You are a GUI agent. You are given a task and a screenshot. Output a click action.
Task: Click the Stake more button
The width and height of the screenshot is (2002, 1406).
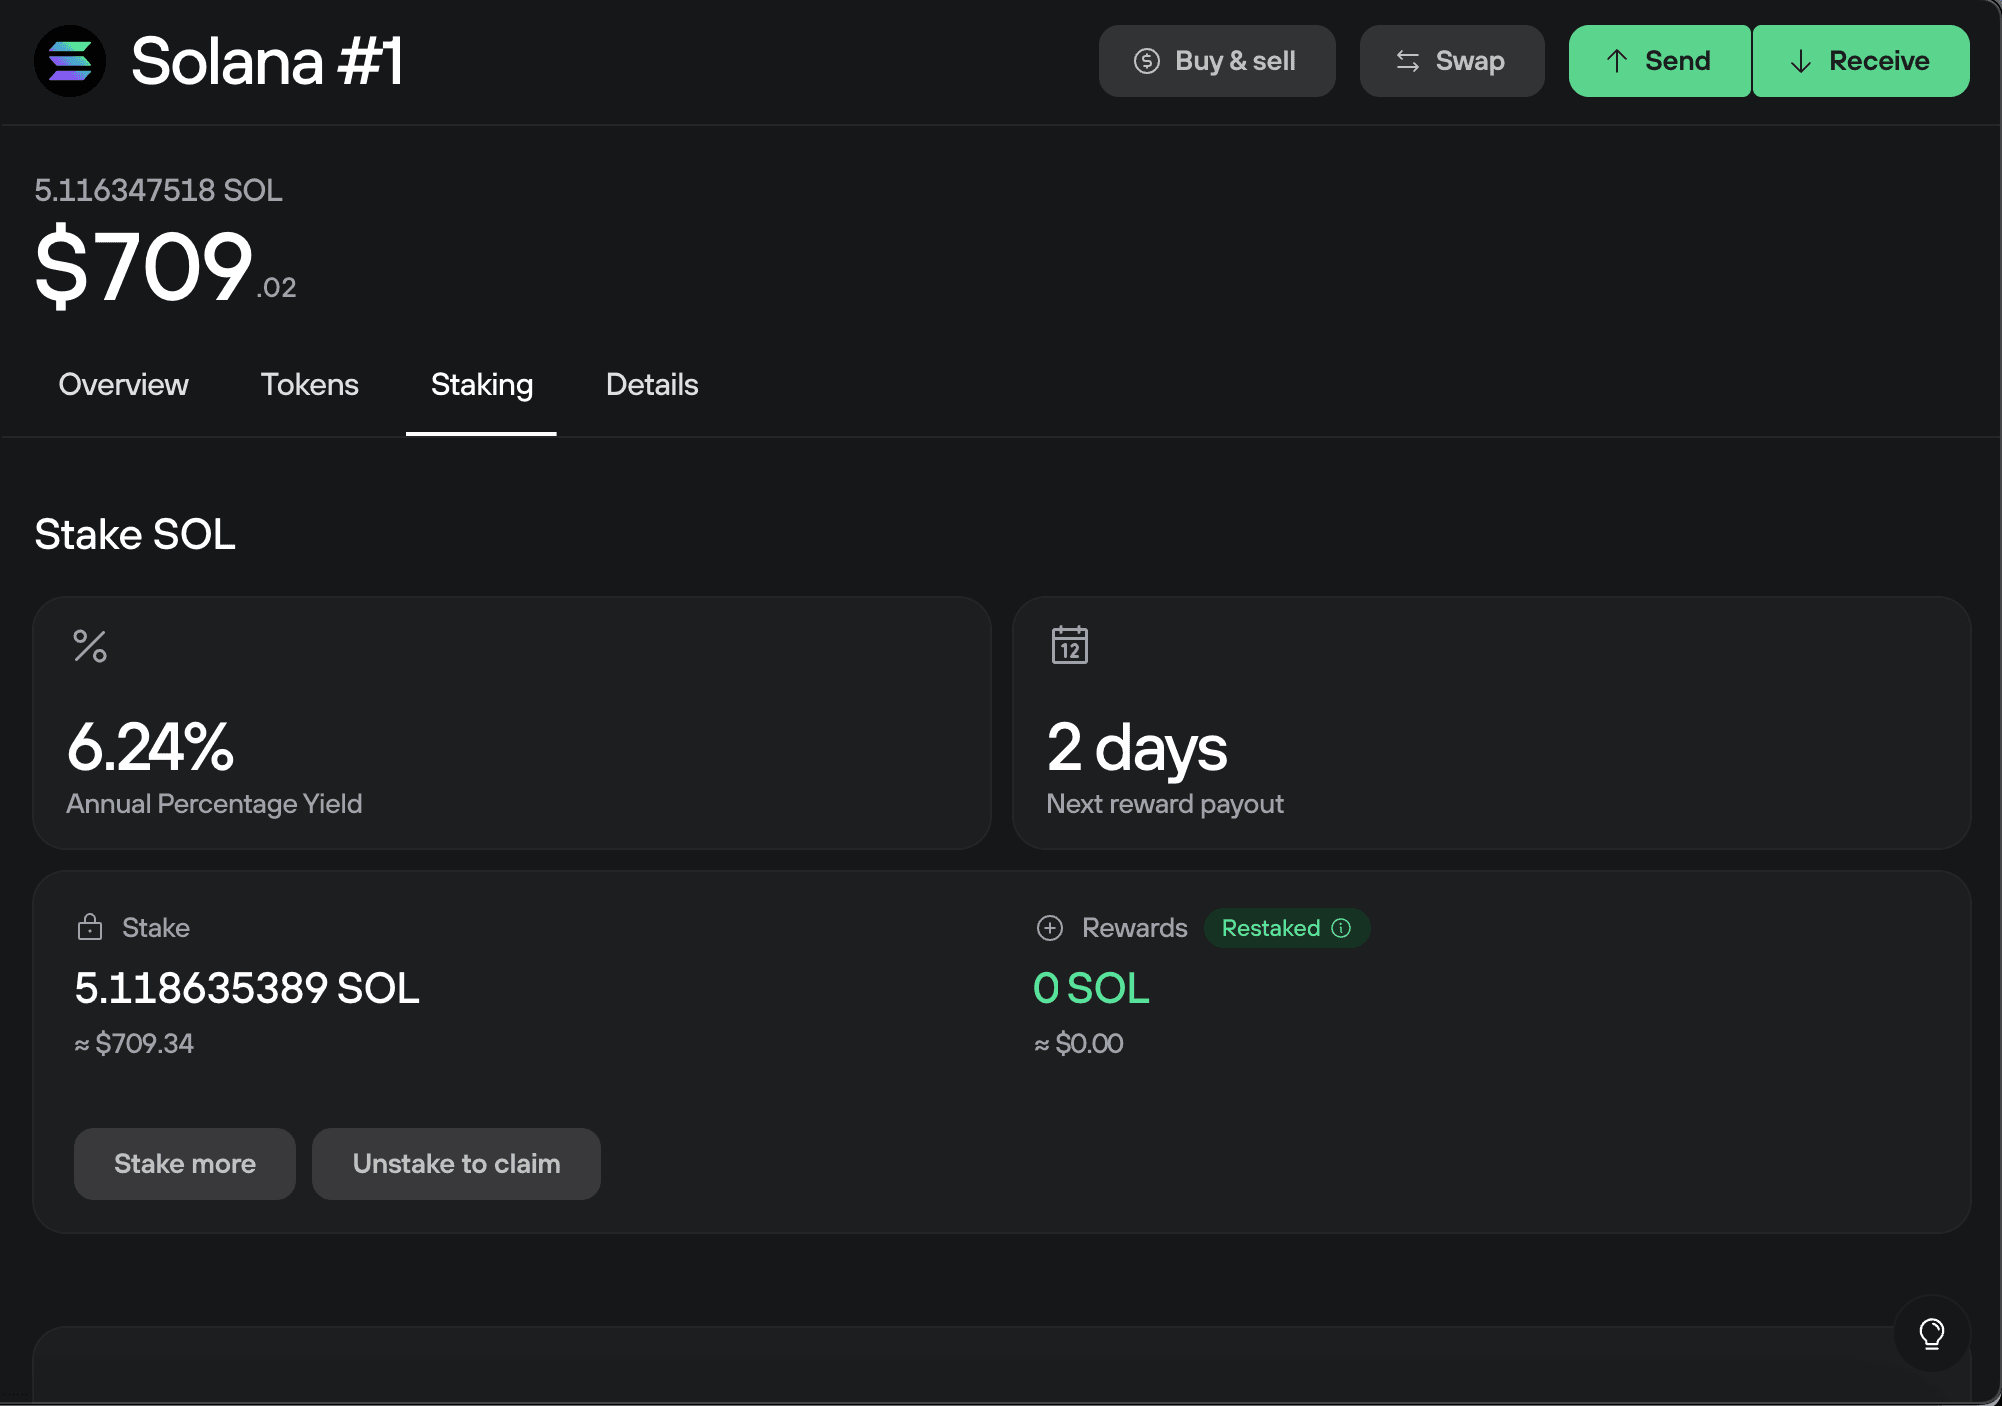tap(184, 1163)
